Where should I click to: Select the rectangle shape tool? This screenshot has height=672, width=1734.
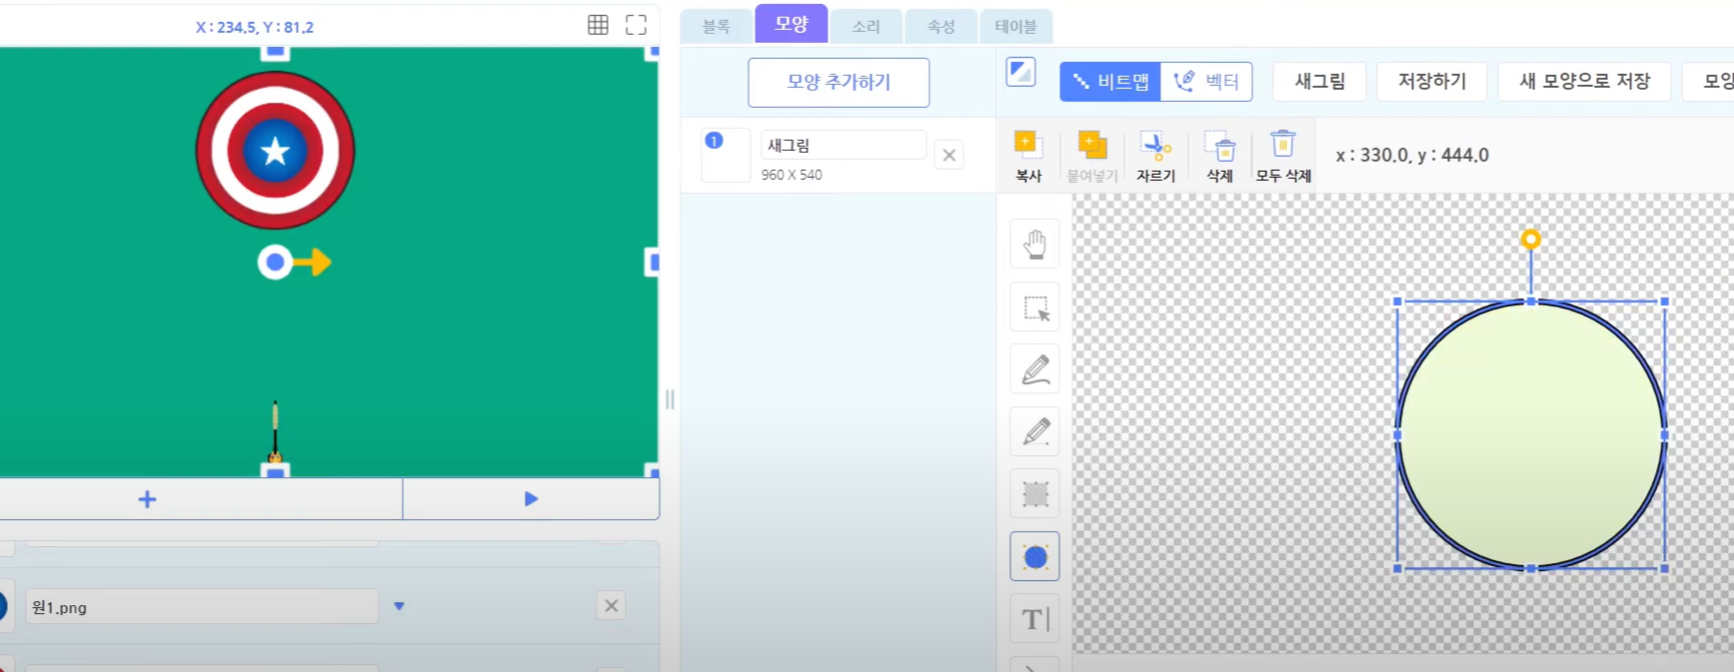coord(1035,494)
